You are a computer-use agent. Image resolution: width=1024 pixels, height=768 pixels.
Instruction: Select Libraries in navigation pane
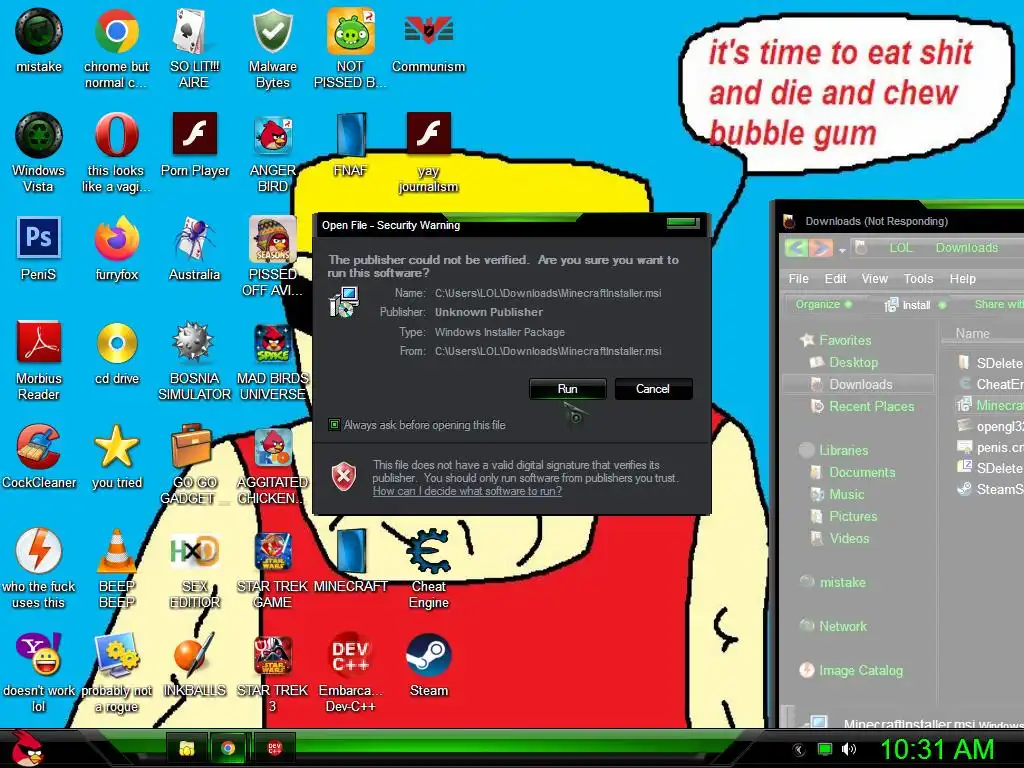point(834,451)
